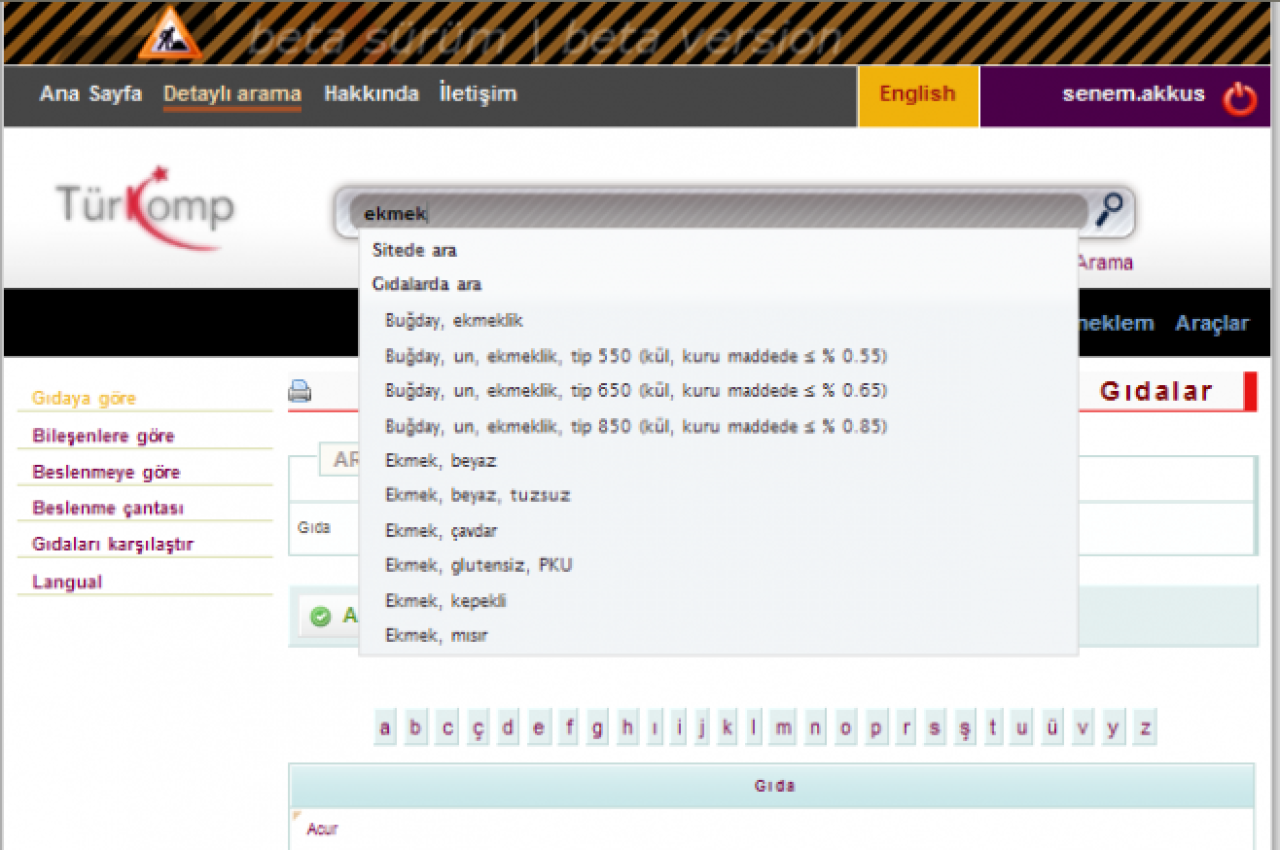
Task: Filter foods by letter f
Action: pos(570,728)
